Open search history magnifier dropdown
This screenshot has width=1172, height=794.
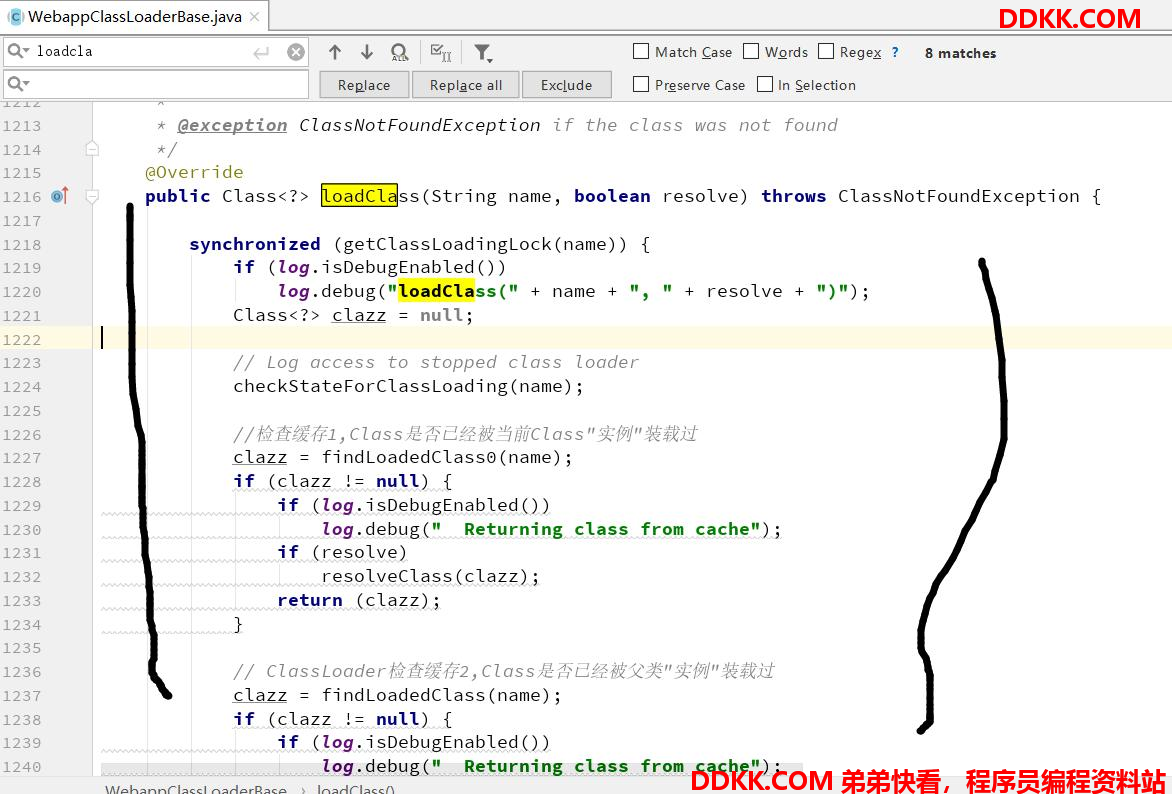(x=18, y=51)
